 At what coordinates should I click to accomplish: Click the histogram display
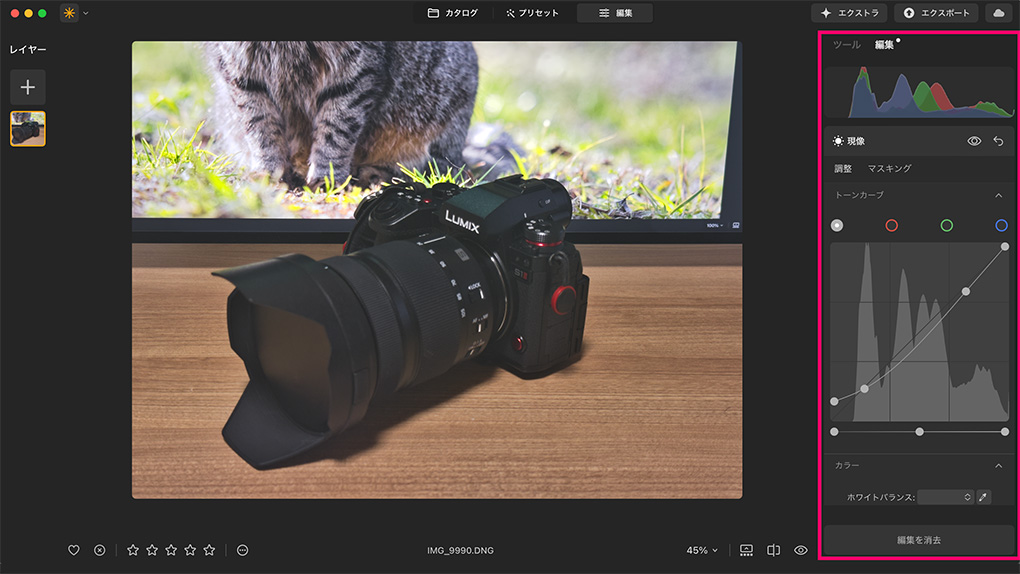coord(919,92)
